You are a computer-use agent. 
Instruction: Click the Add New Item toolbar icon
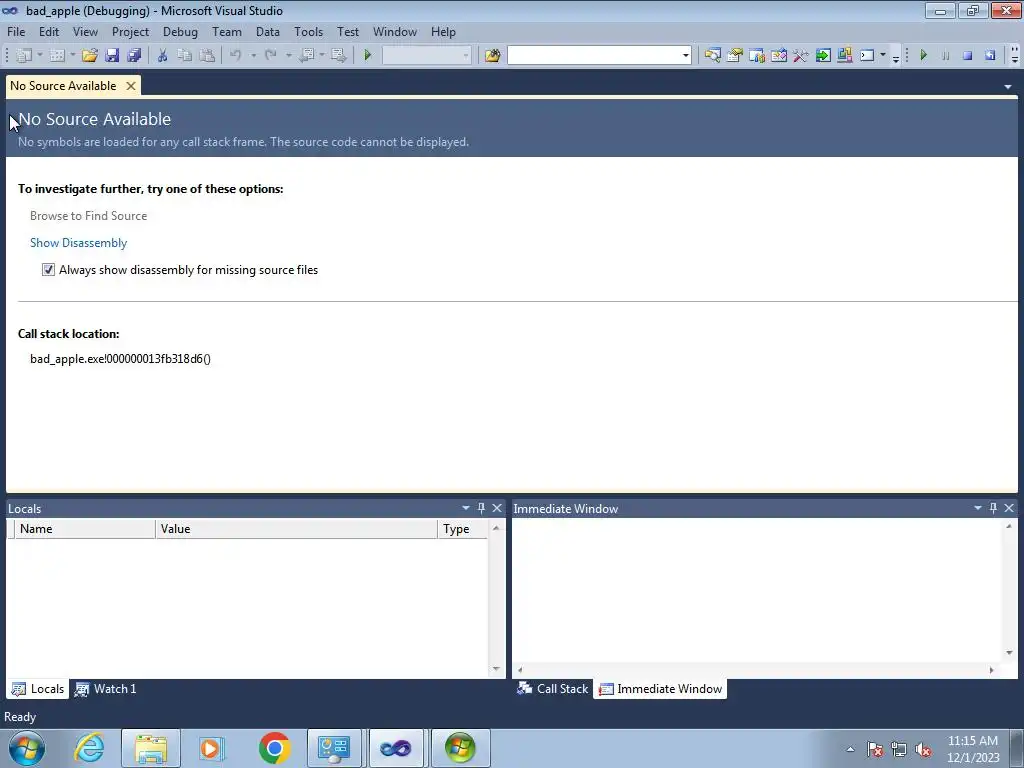tap(57, 56)
